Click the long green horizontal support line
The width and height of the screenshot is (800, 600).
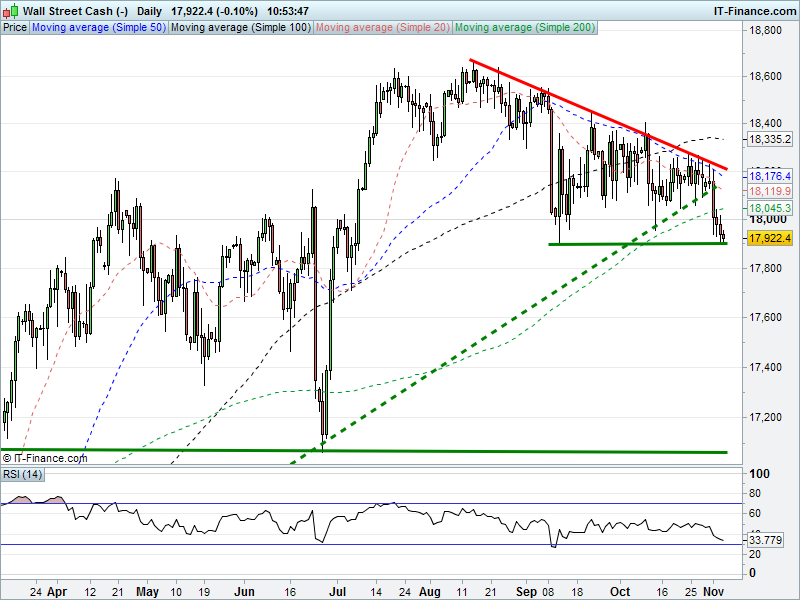click(363, 451)
